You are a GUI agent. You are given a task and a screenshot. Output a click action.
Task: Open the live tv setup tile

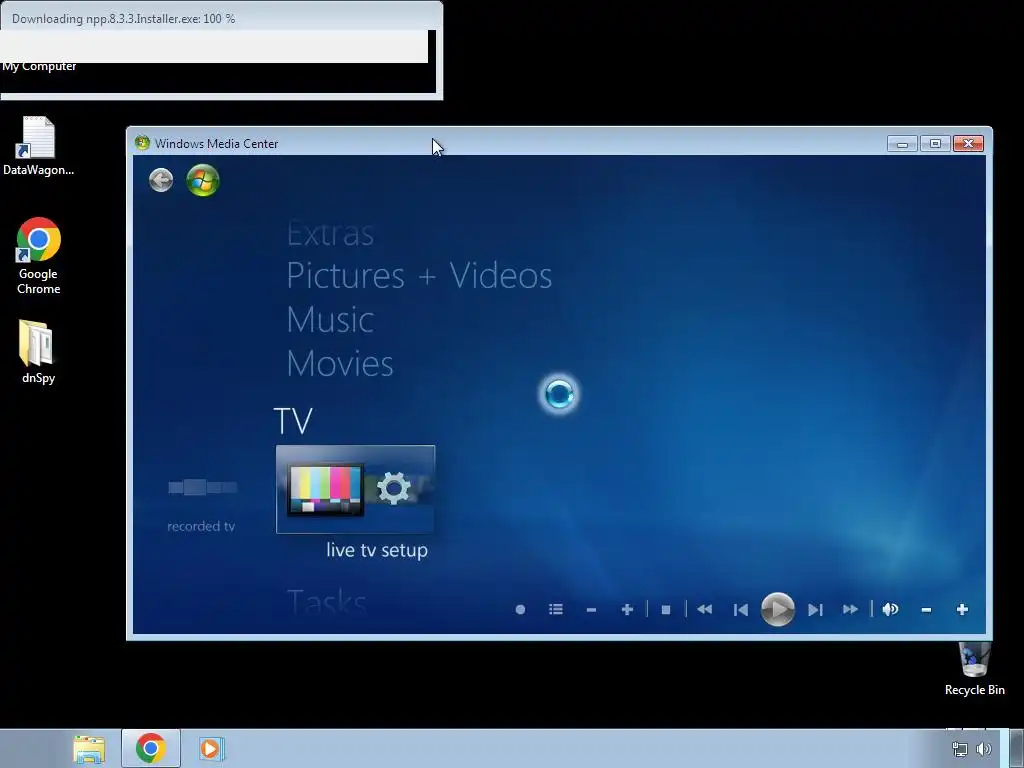(355, 489)
